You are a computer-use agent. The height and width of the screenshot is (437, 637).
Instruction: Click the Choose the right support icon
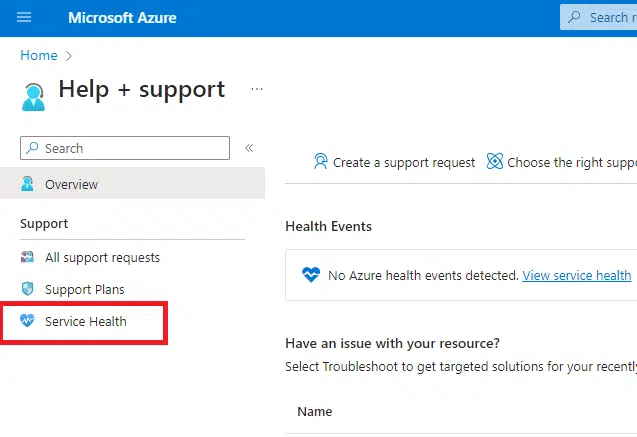495,161
